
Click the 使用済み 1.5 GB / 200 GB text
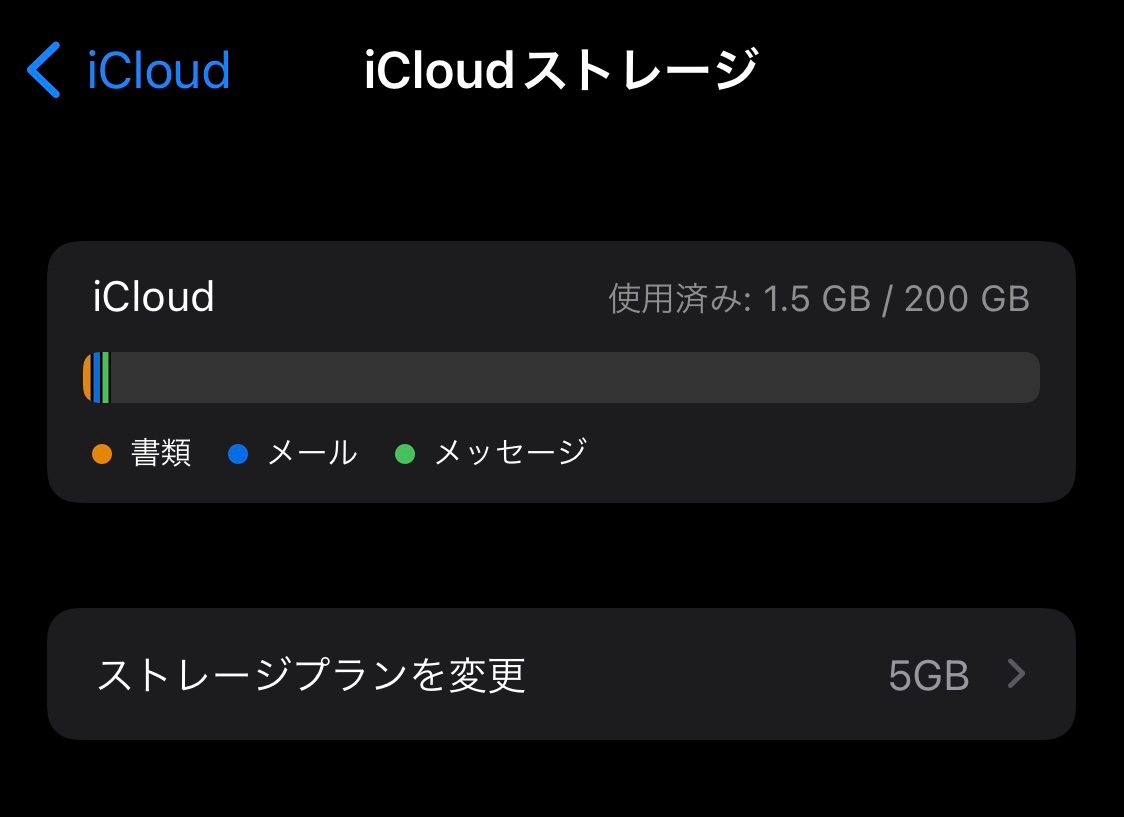[x=819, y=299]
